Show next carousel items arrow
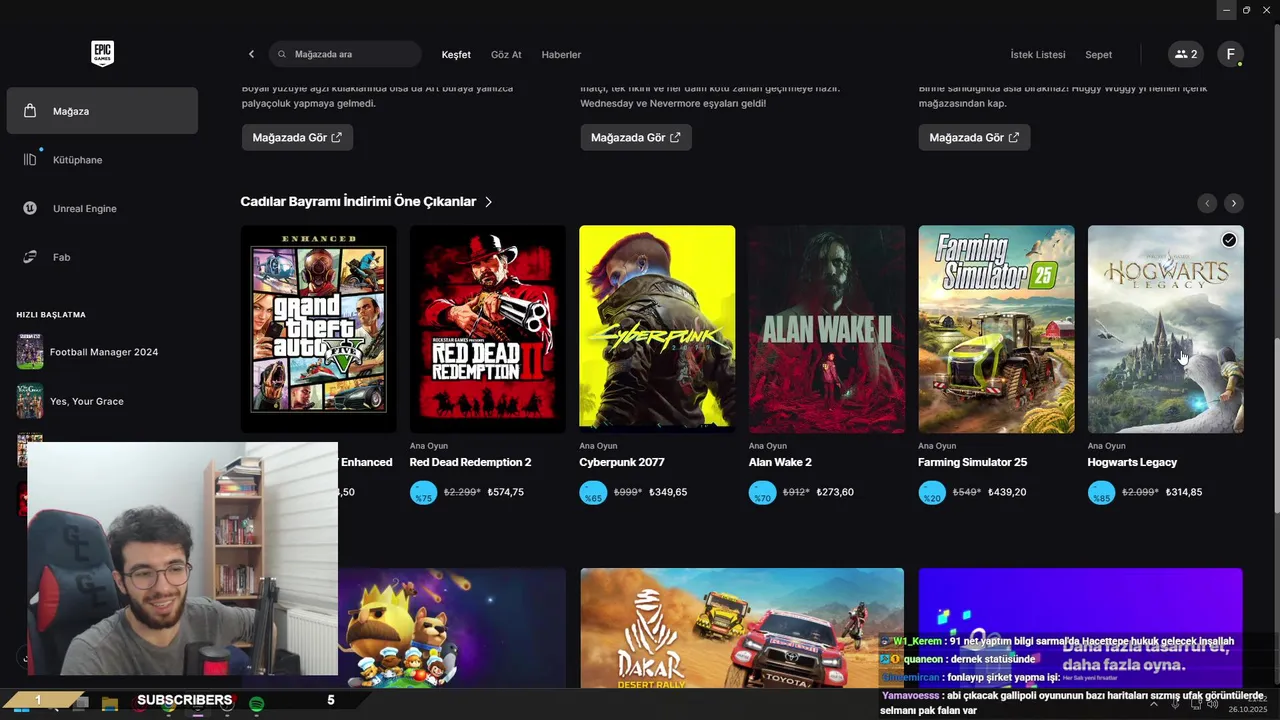1280x720 pixels. (1234, 203)
